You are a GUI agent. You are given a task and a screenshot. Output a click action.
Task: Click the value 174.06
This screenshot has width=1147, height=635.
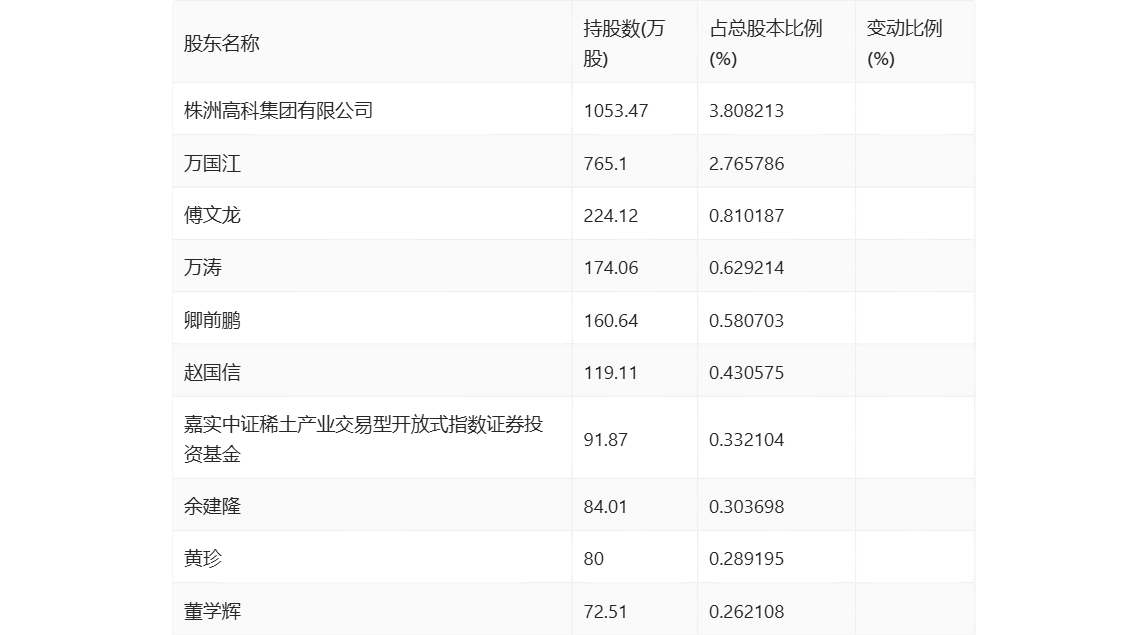click(x=611, y=268)
